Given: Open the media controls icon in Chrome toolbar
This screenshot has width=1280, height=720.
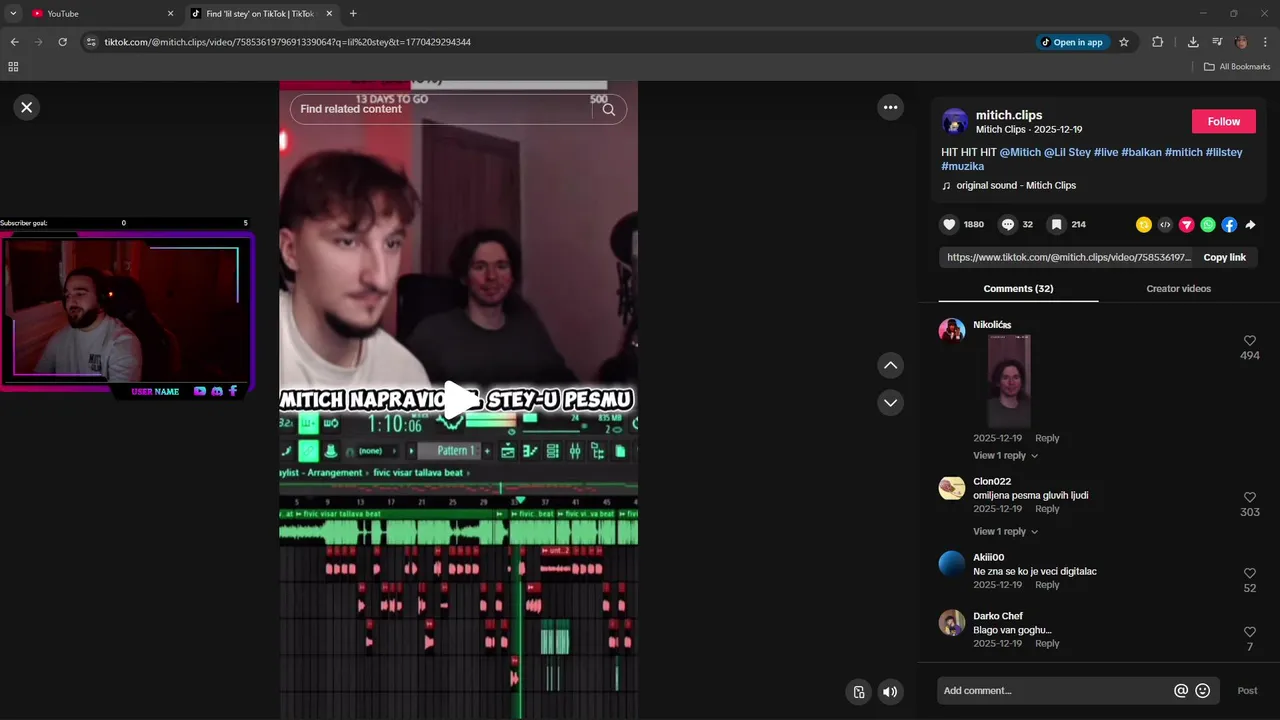Looking at the screenshot, I should 1217,42.
